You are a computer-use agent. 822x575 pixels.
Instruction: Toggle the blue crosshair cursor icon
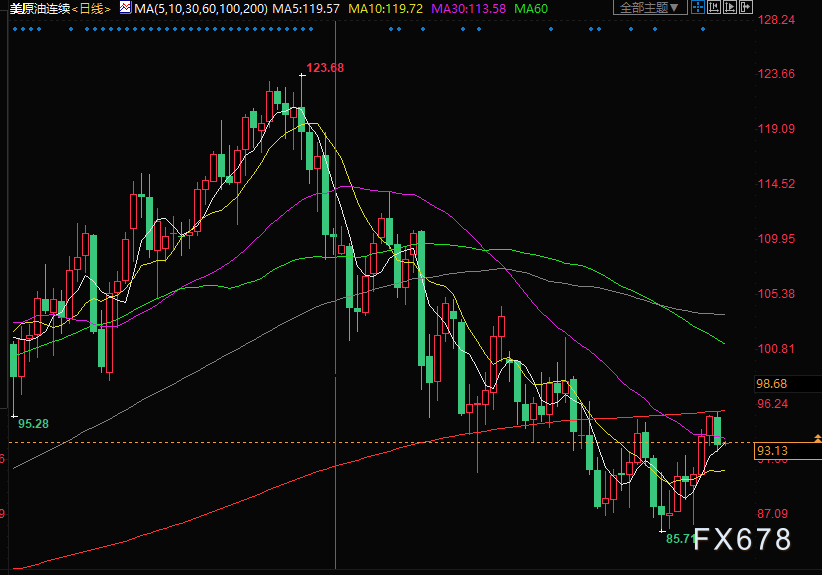698,7
